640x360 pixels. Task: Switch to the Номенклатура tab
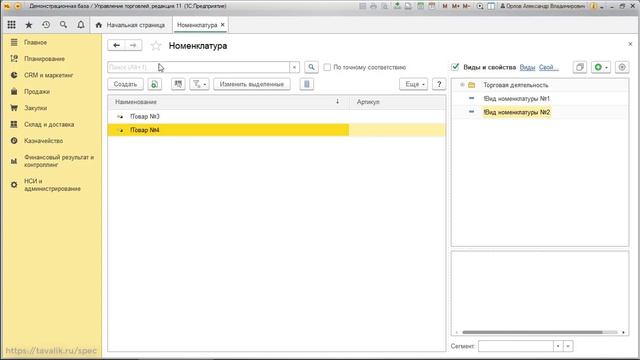[x=197, y=25]
